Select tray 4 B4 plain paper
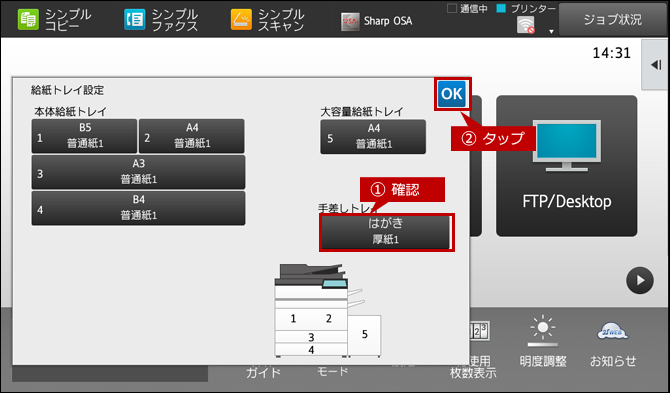The width and height of the screenshot is (670, 393). pos(138,208)
